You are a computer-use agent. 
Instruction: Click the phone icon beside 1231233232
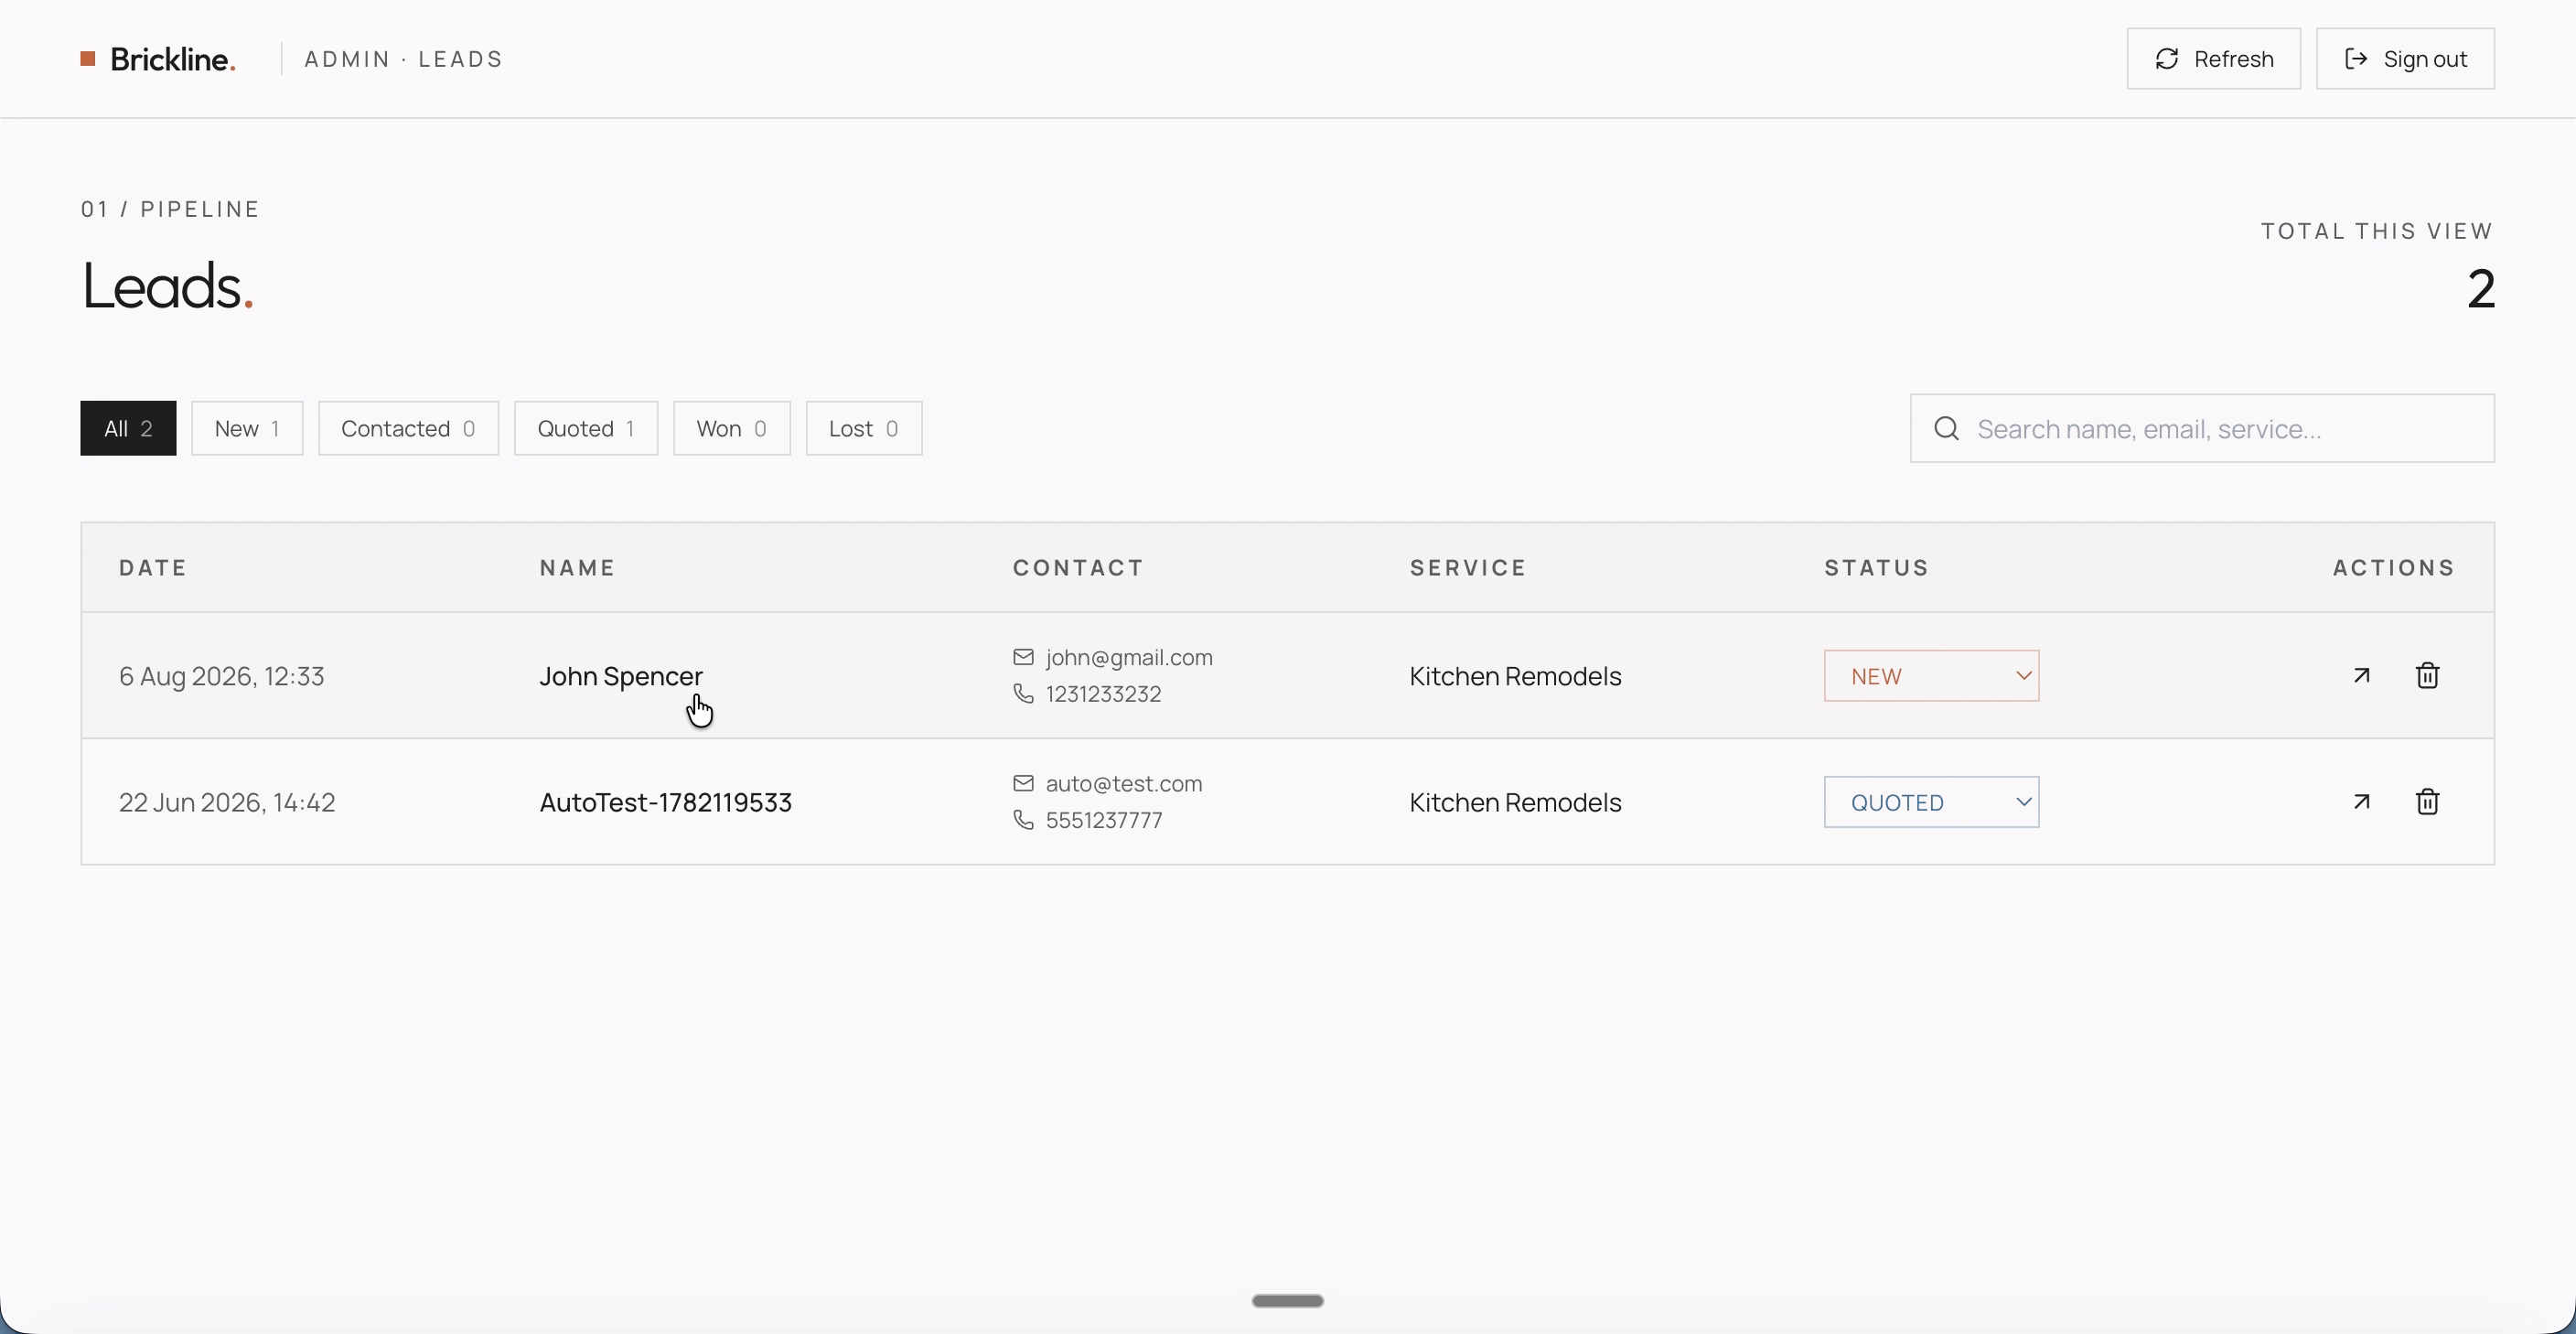[1023, 693]
